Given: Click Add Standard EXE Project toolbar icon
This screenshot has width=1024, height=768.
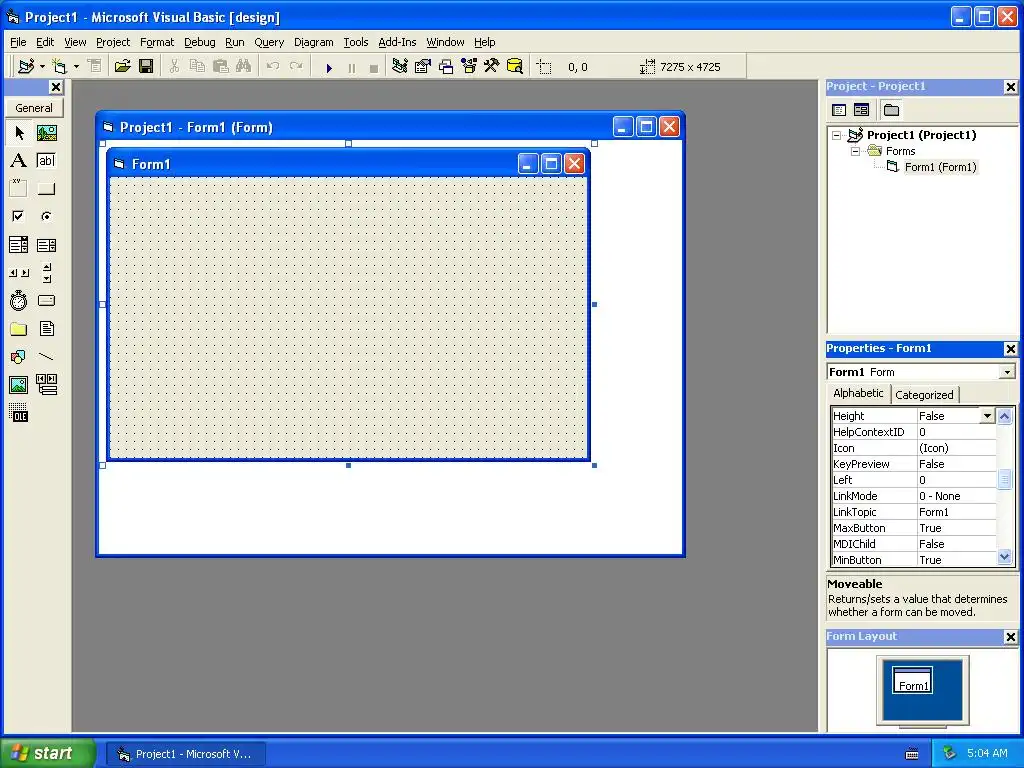Looking at the screenshot, I should point(27,67).
